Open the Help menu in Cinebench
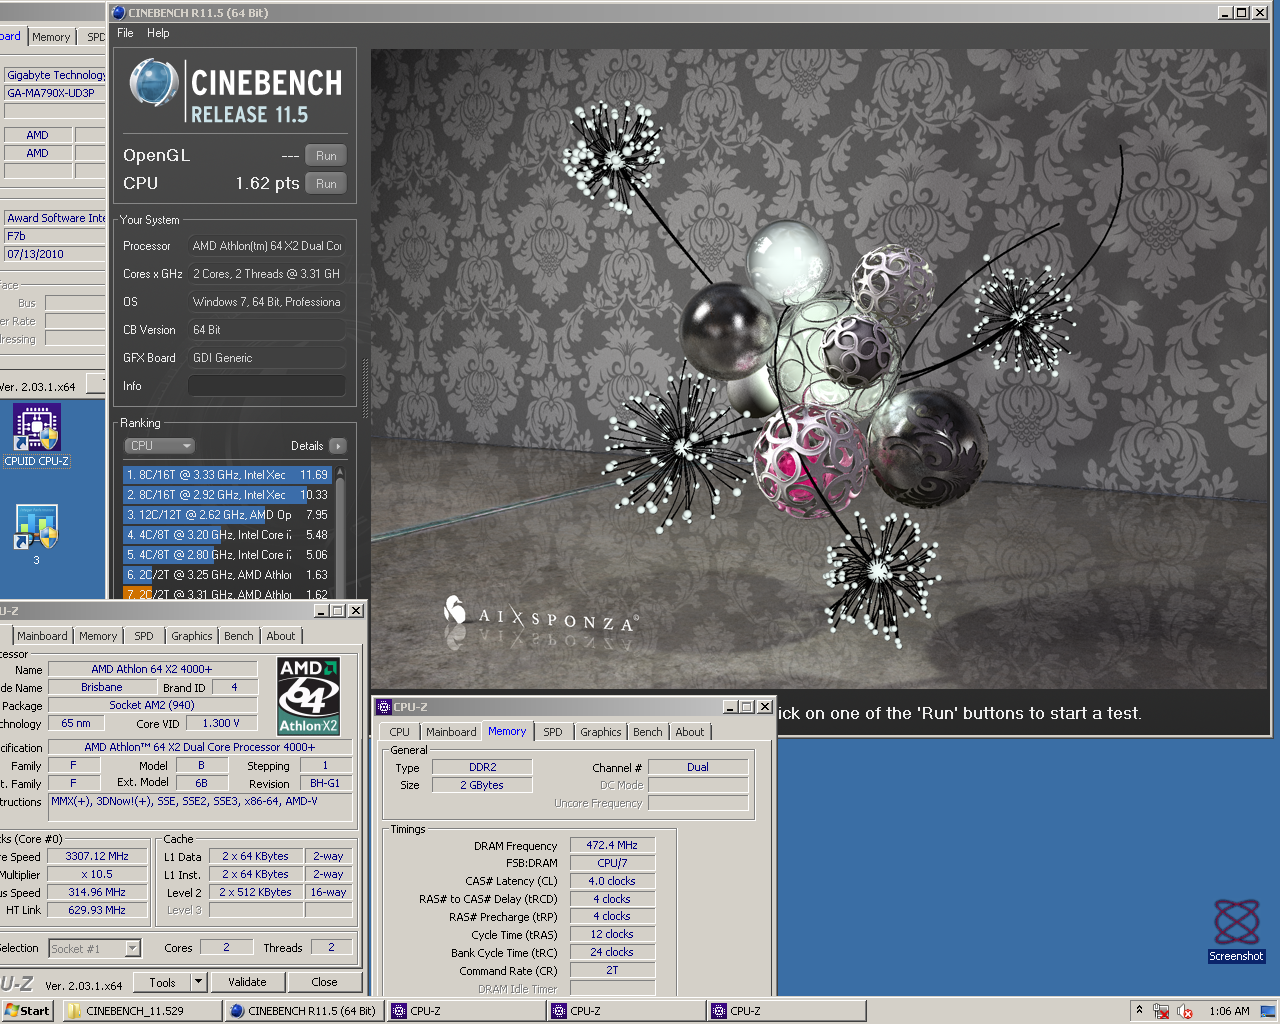The height and width of the screenshot is (1024, 1280). point(158,33)
